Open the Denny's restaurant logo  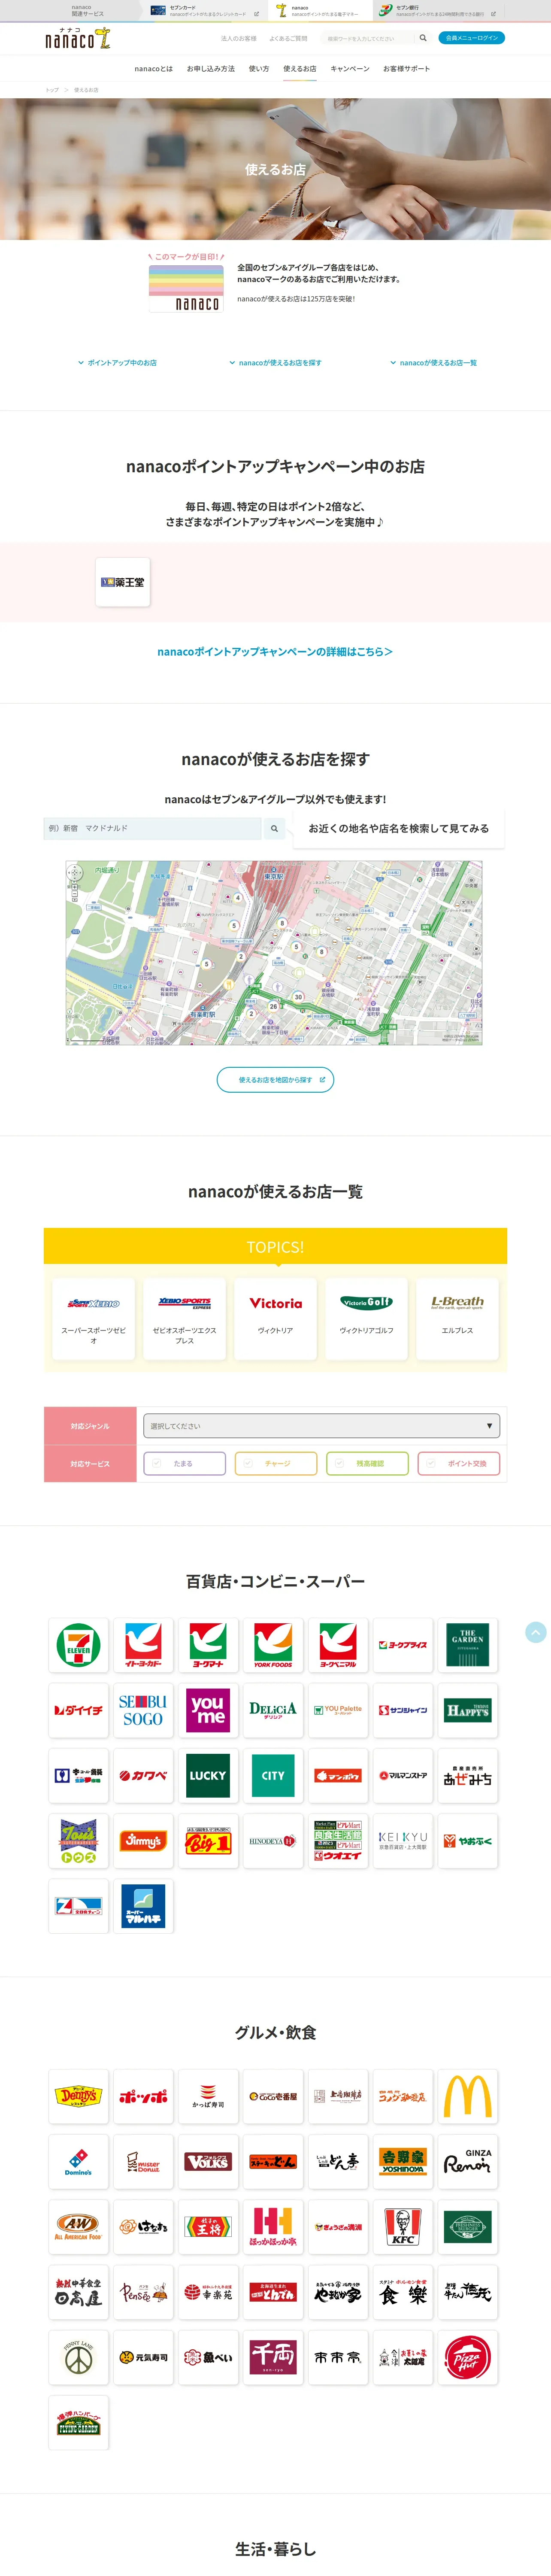[78, 2096]
